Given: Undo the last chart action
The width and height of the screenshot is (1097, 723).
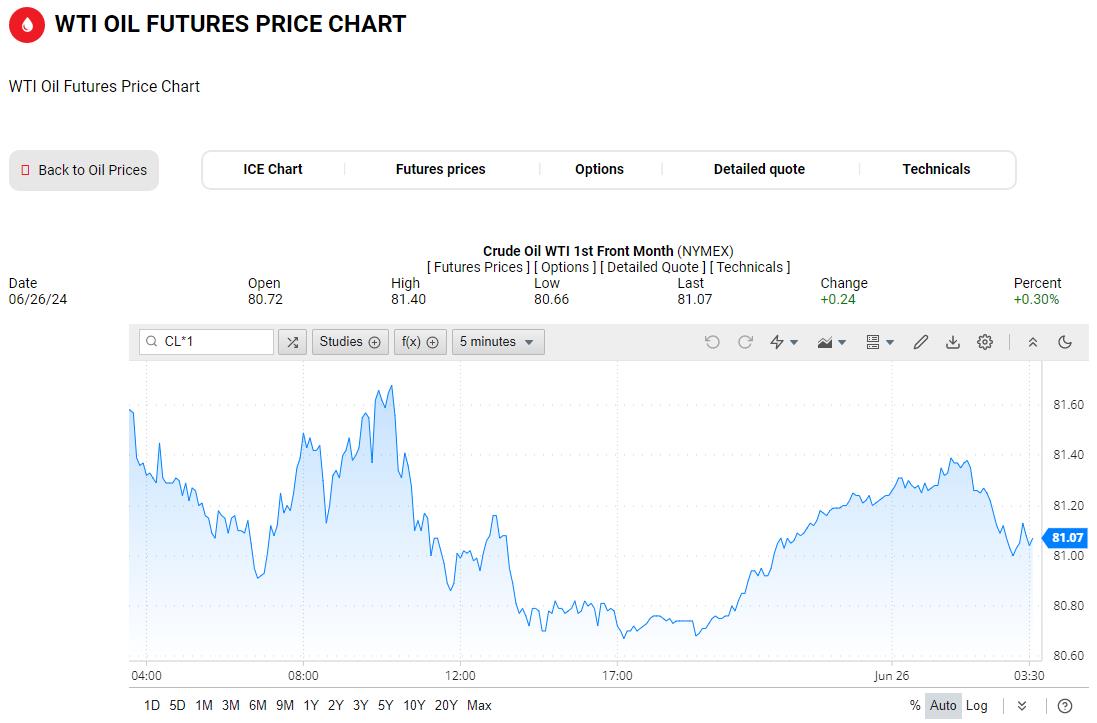Looking at the screenshot, I should tap(712, 342).
